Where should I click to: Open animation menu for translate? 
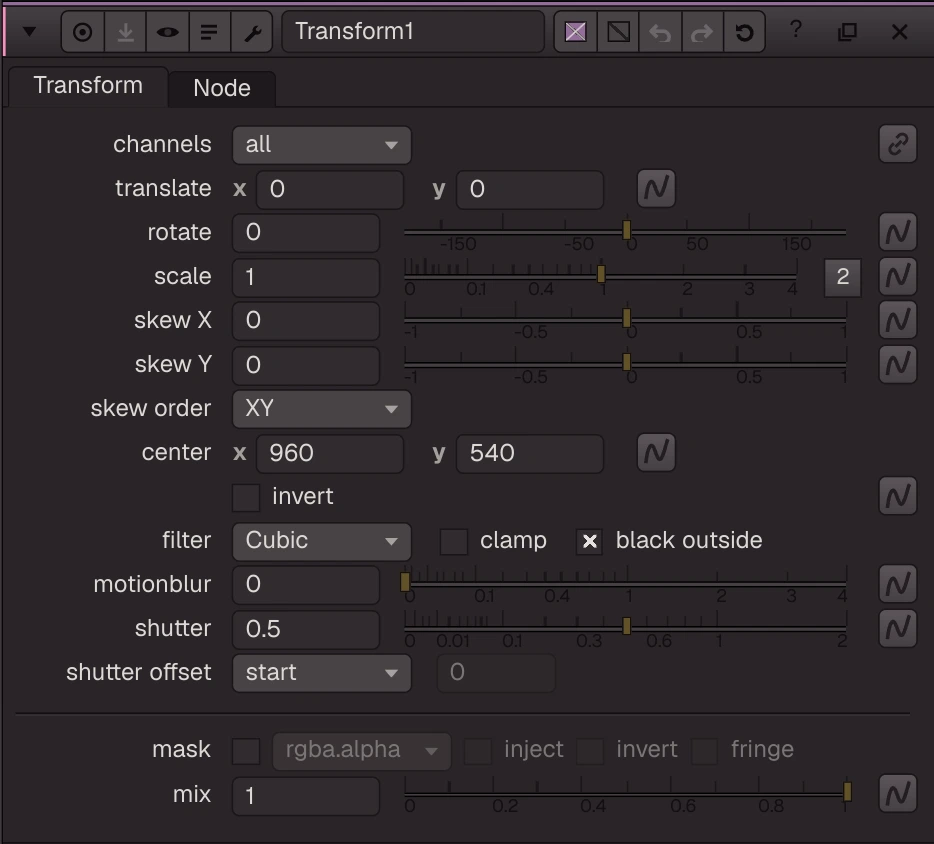[656, 189]
